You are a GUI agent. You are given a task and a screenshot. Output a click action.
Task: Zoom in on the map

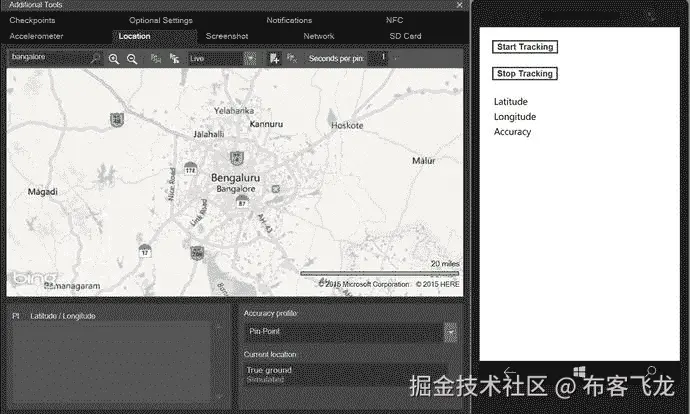pyautogui.click(x=114, y=59)
